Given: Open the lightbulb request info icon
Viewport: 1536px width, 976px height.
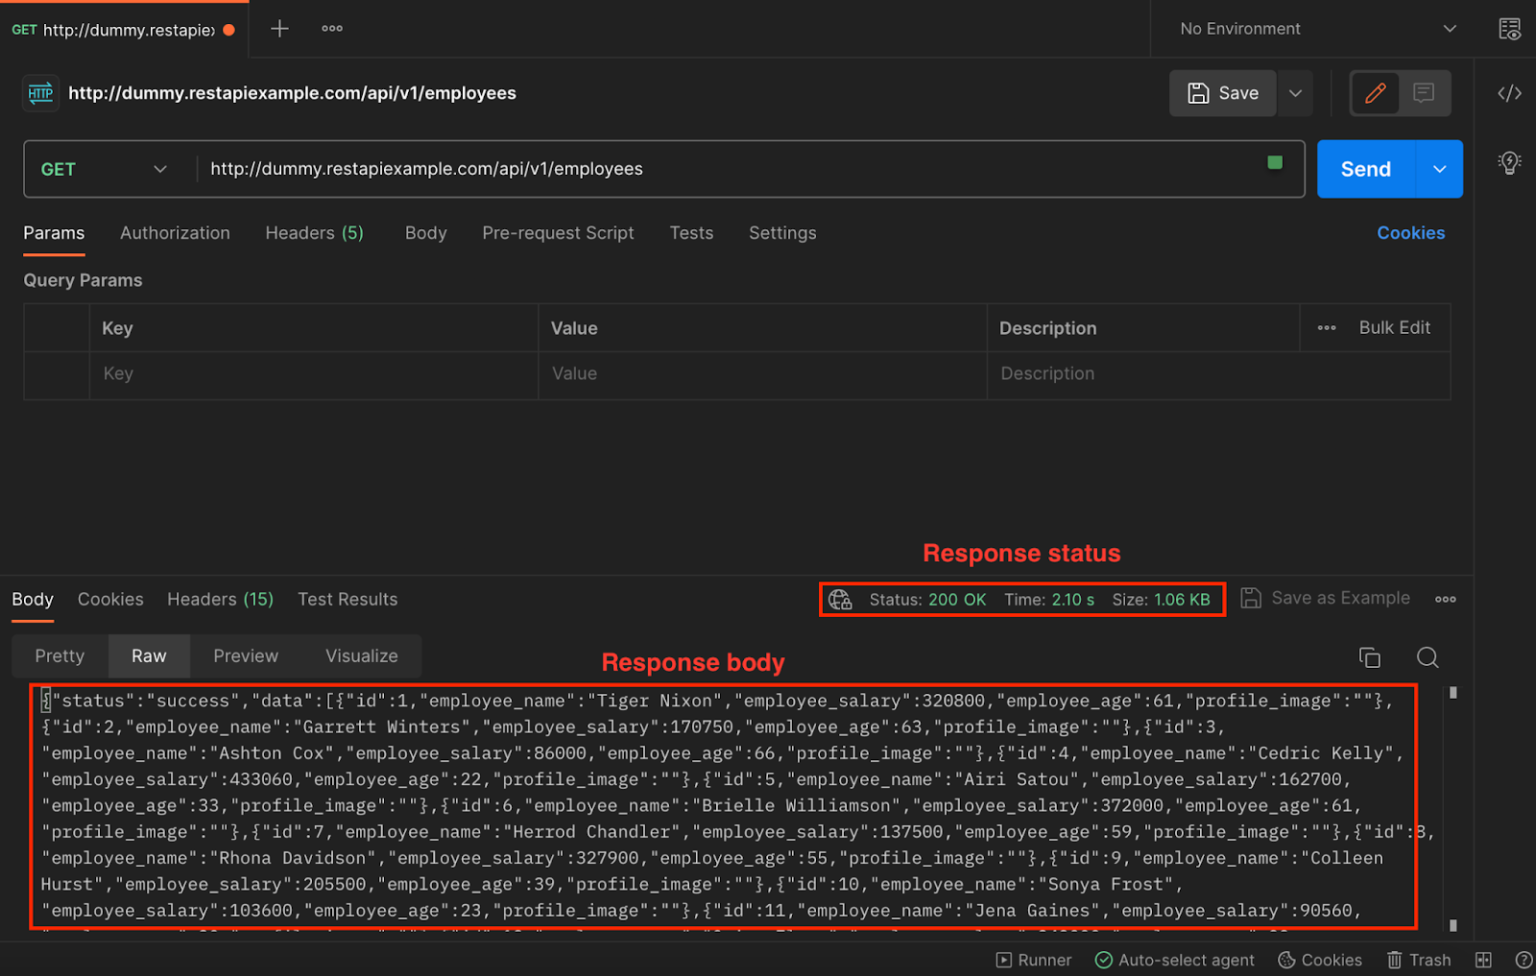Looking at the screenshot, I should point(1509,163).
